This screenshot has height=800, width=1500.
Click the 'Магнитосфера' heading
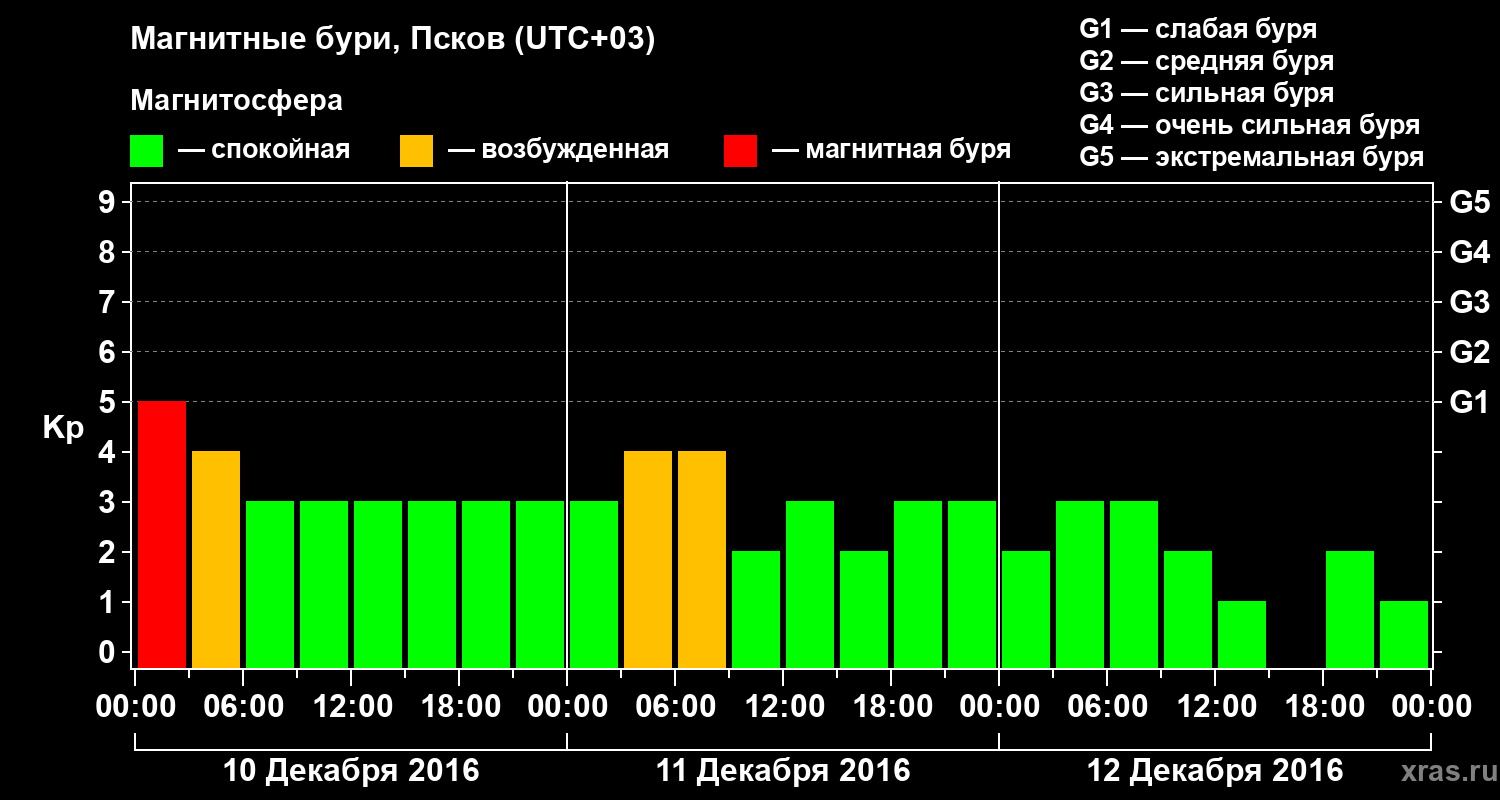(x=236, y=101)
